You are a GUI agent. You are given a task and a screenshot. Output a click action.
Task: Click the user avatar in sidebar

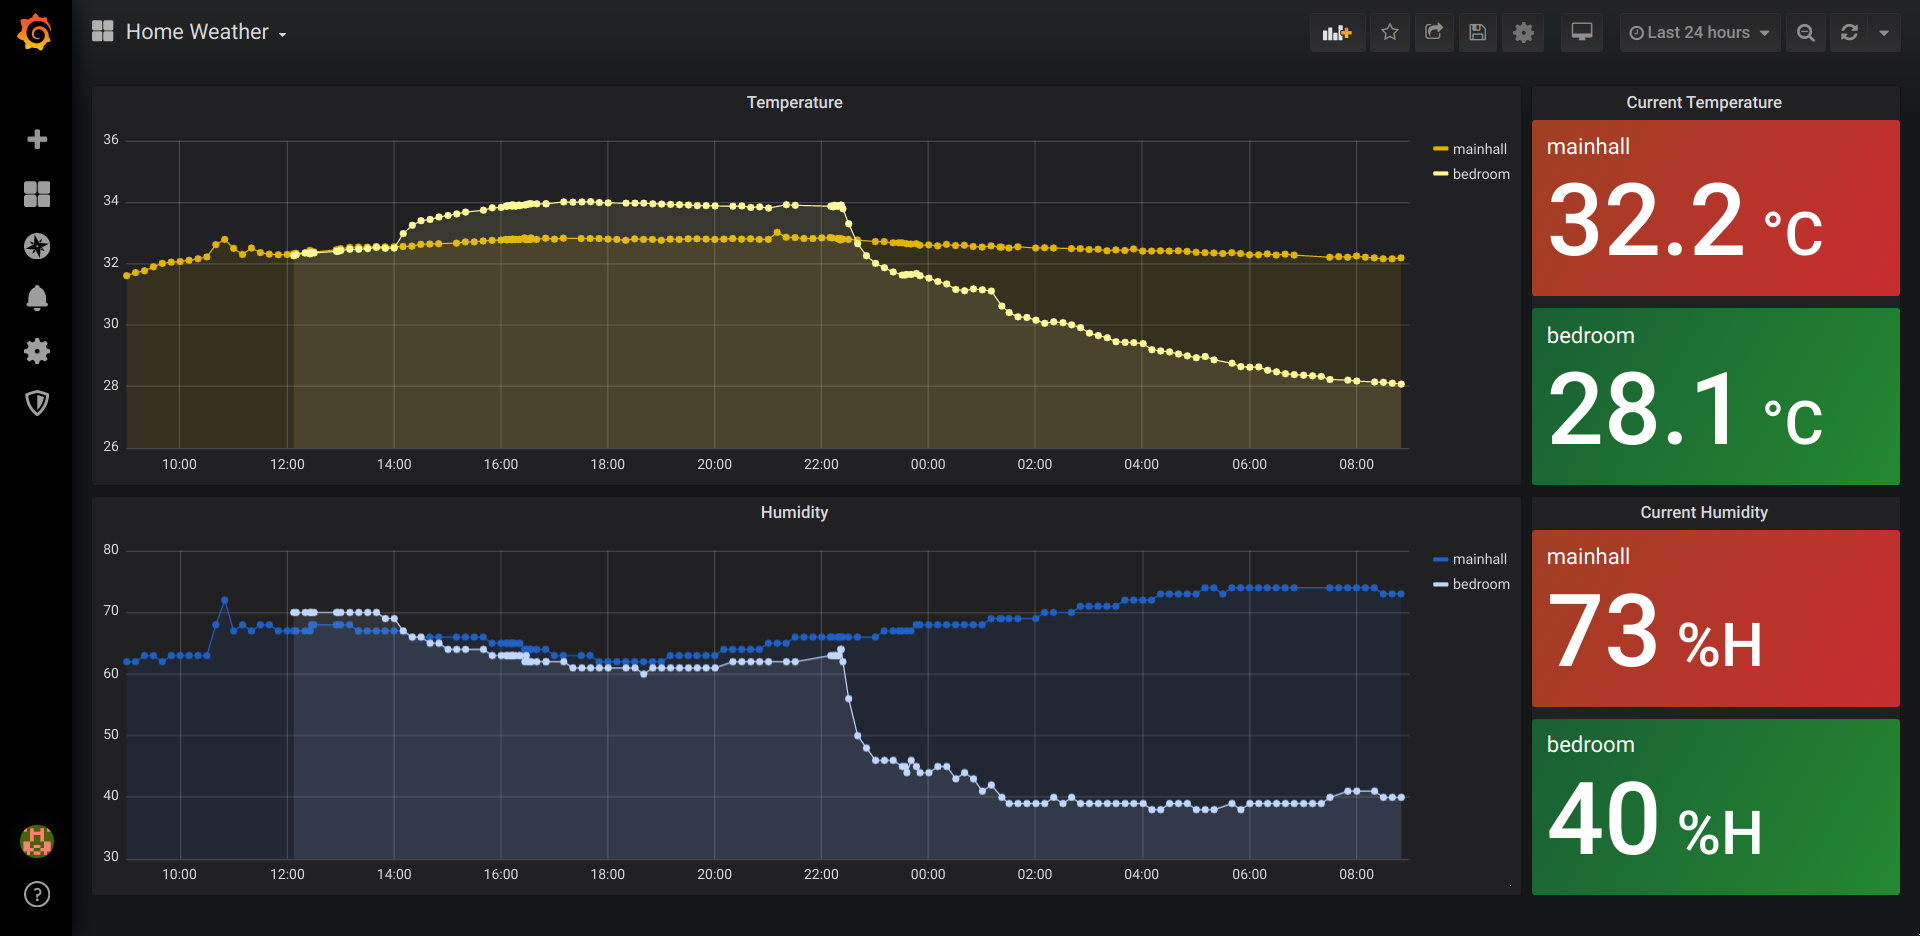[37, 841]
